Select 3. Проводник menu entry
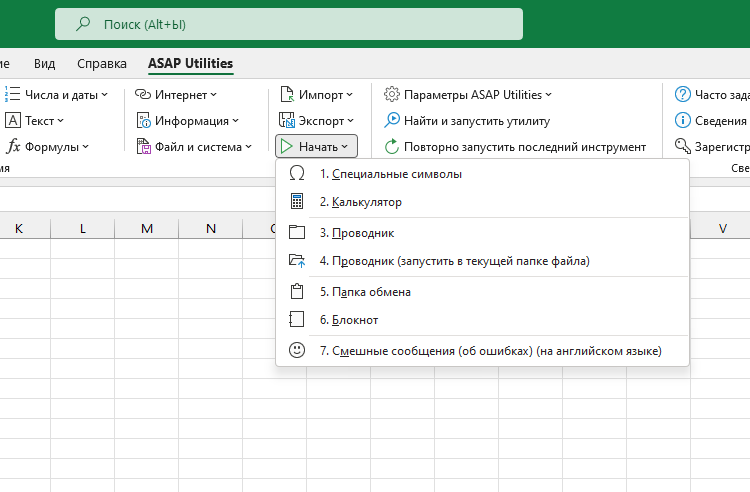This screenshot has height=492, width=750. click(483, 233)
